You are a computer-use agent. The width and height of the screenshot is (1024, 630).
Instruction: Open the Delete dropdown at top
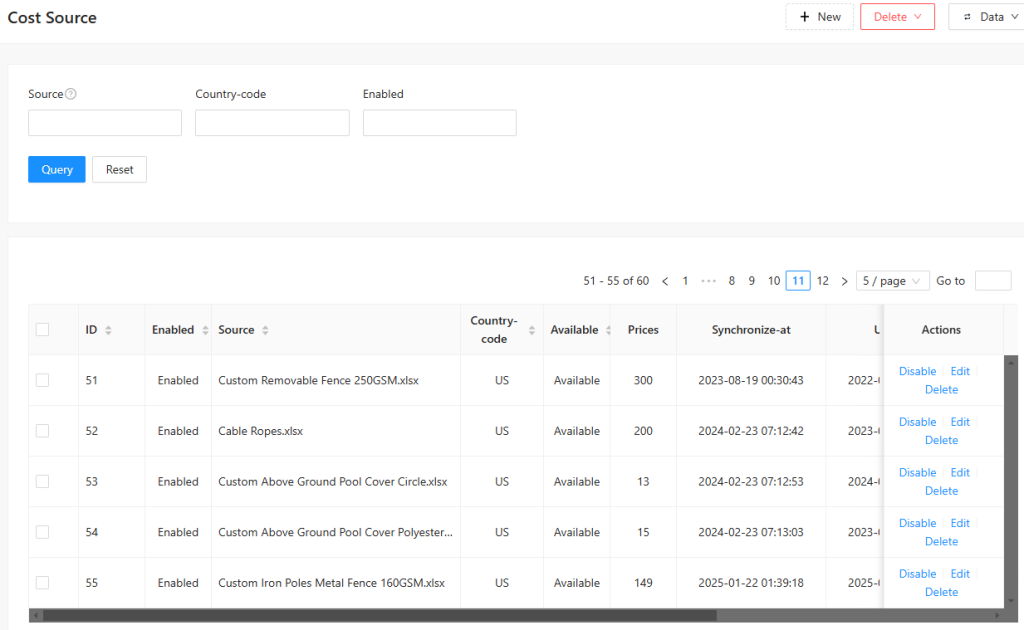(897, 17)
